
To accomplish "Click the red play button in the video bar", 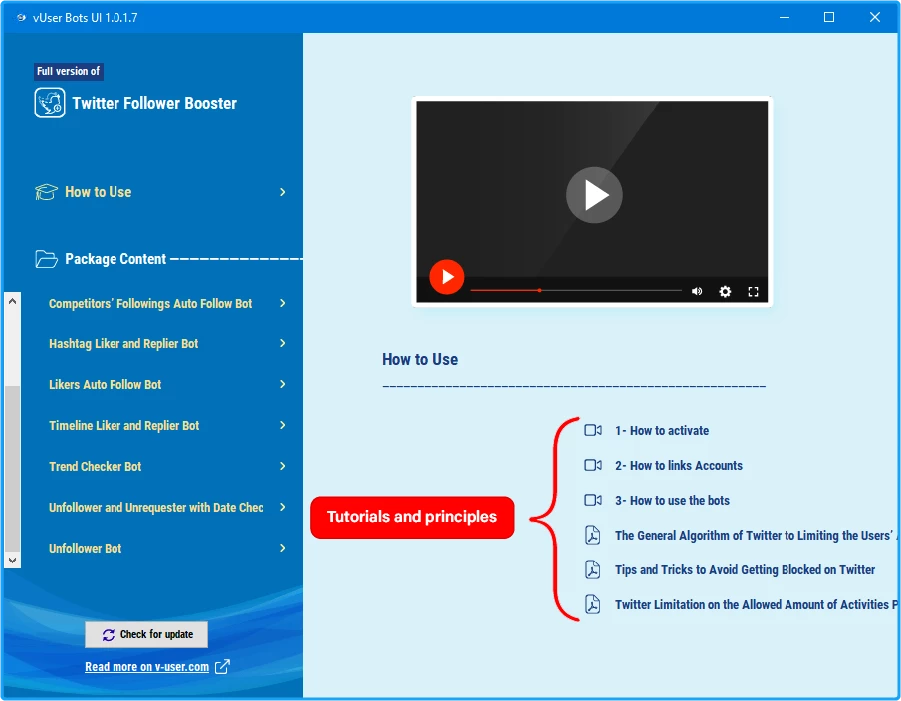I will [446, 277].
